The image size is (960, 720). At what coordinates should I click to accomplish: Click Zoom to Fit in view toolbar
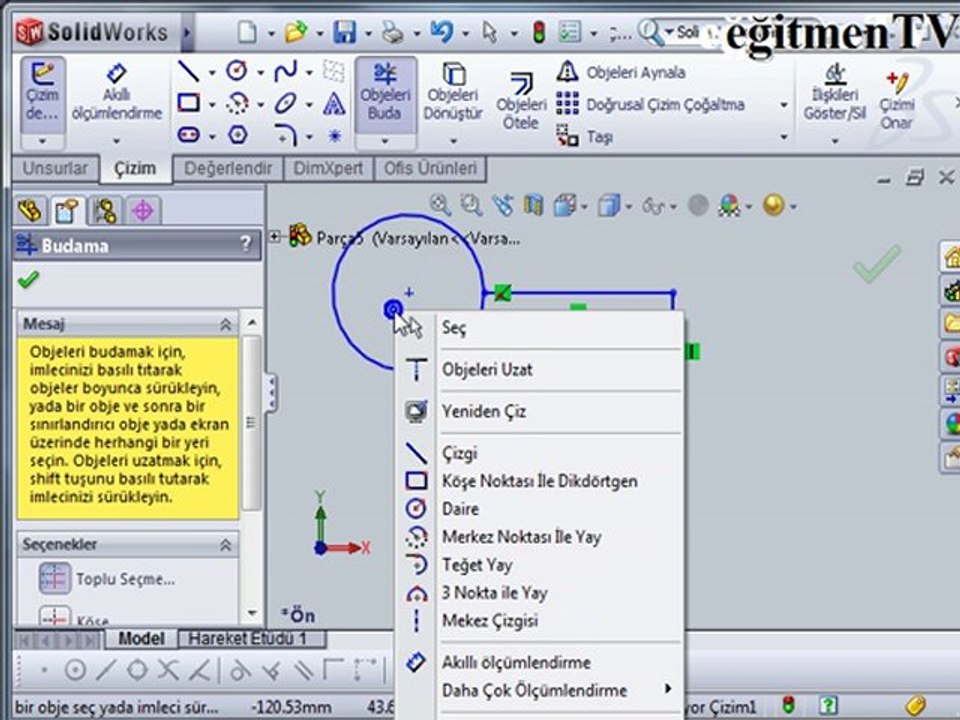440,205
